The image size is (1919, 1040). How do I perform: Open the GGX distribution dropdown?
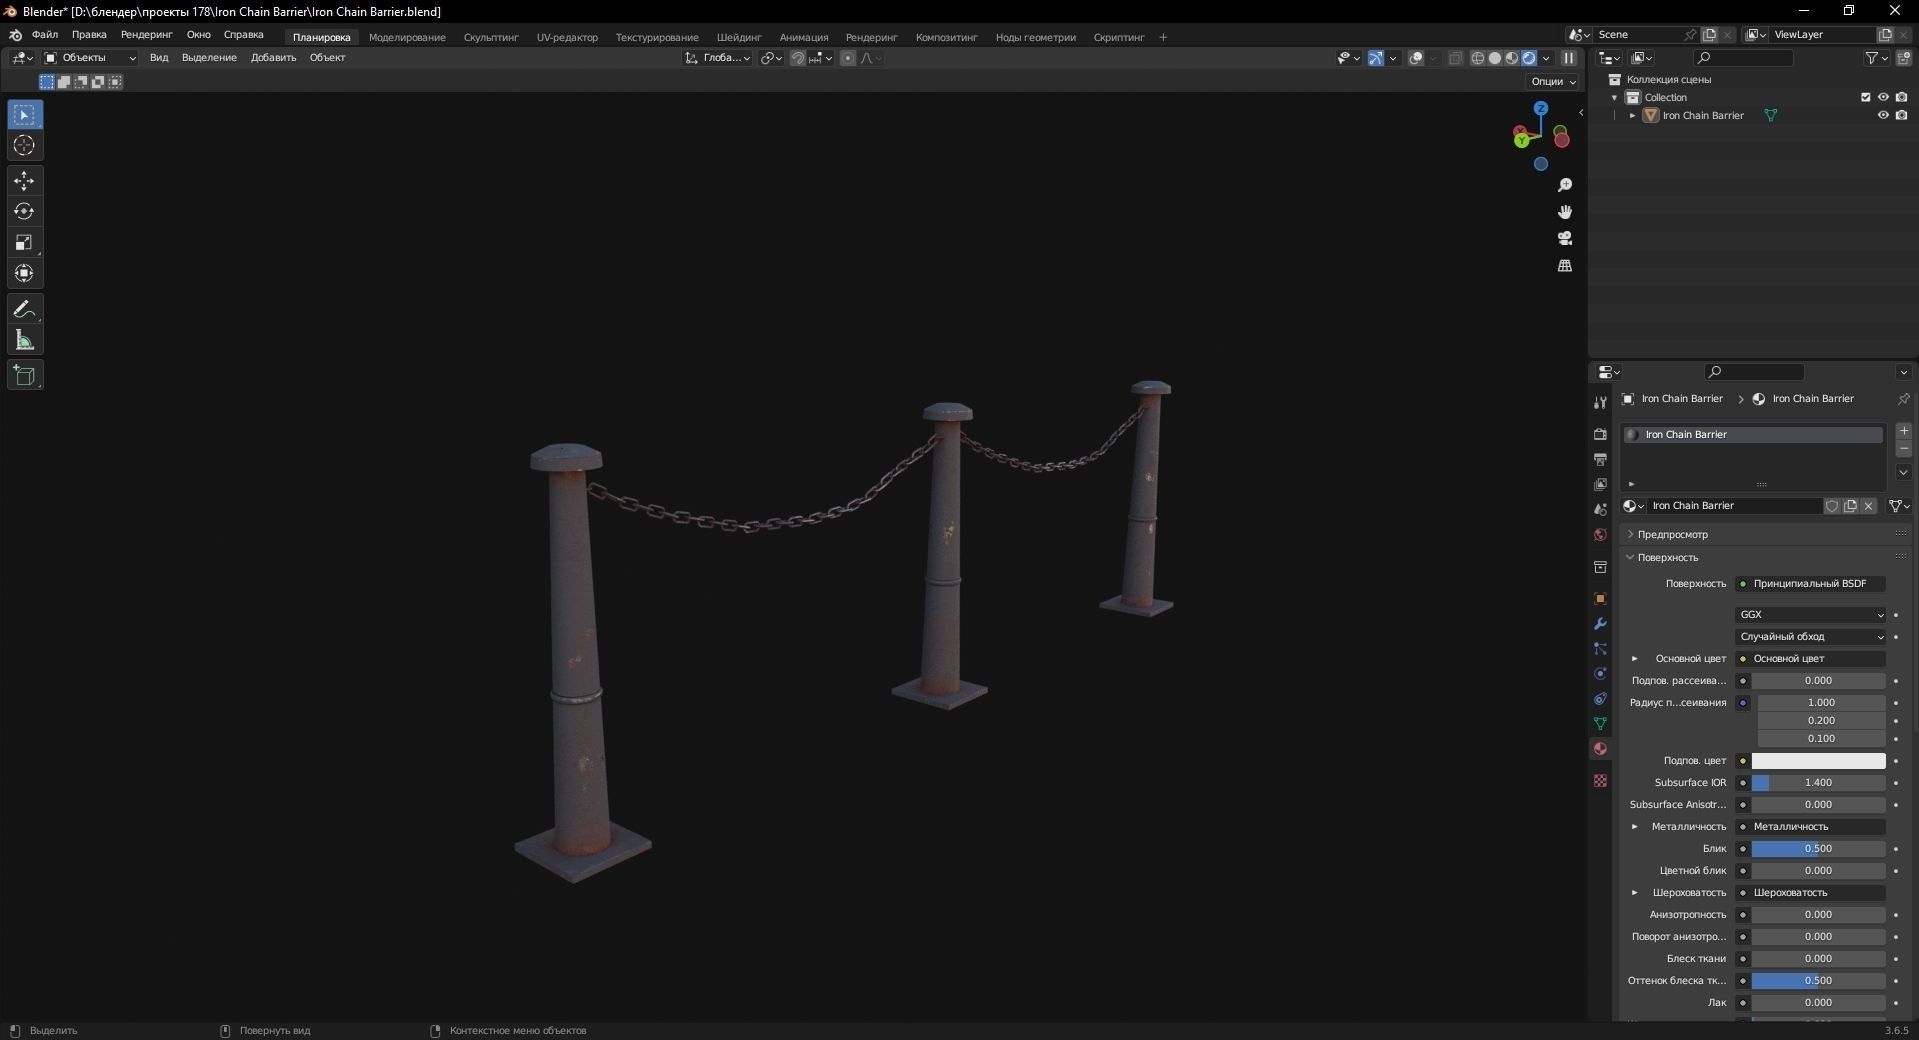tap(1811, 615)
